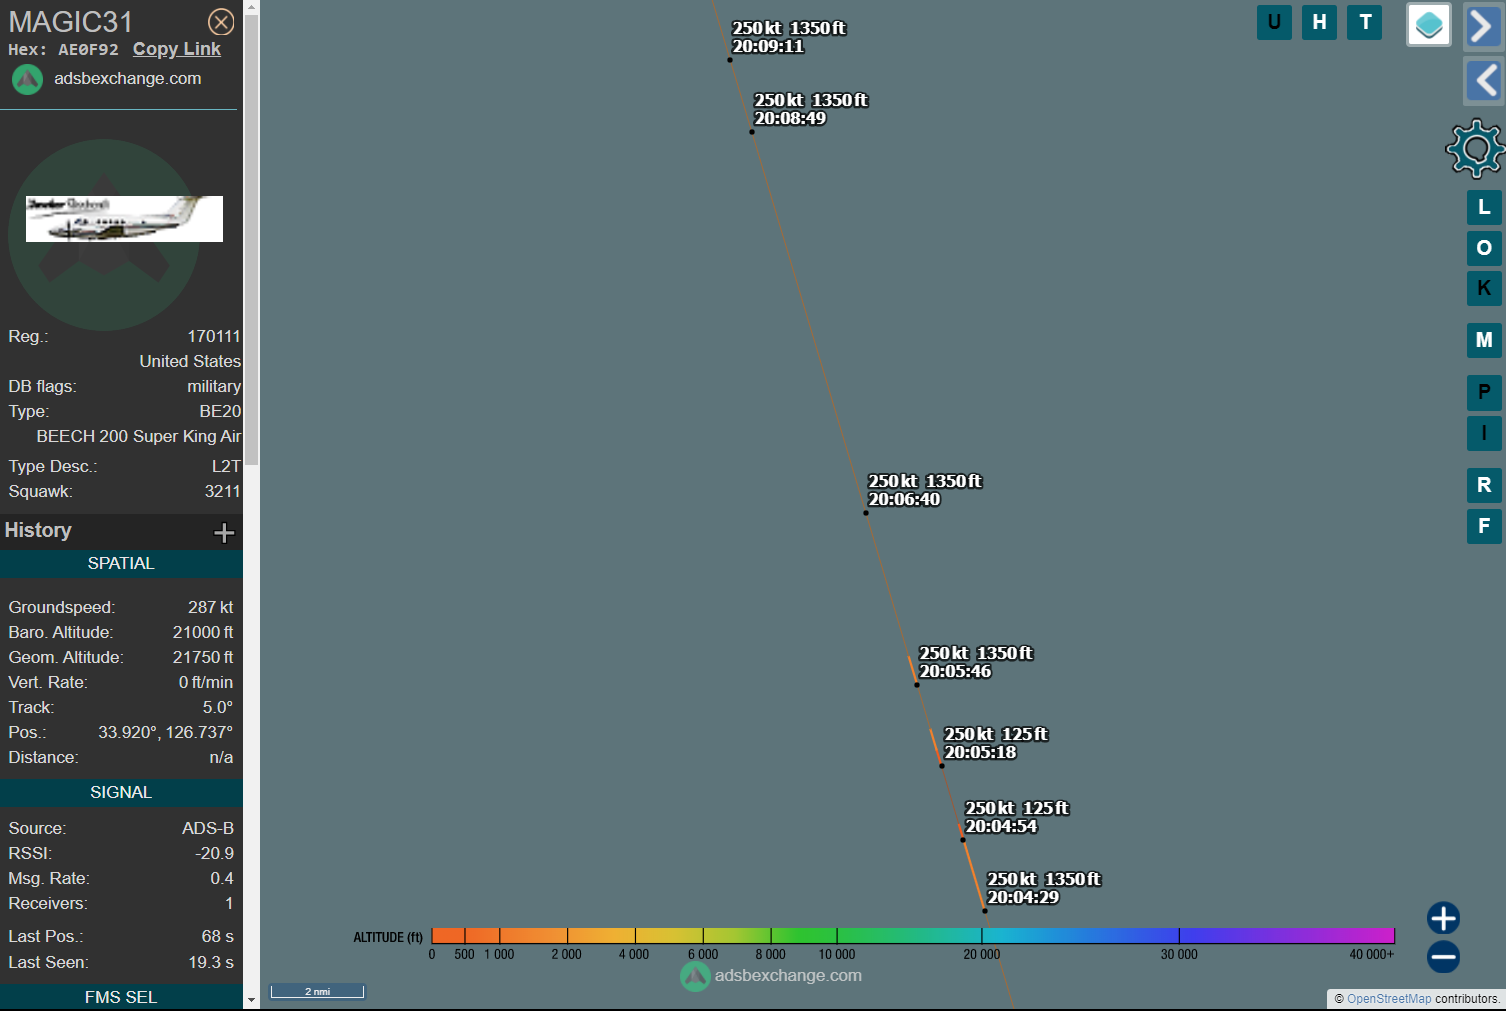Click the right arrow sidebar button

1482,25
